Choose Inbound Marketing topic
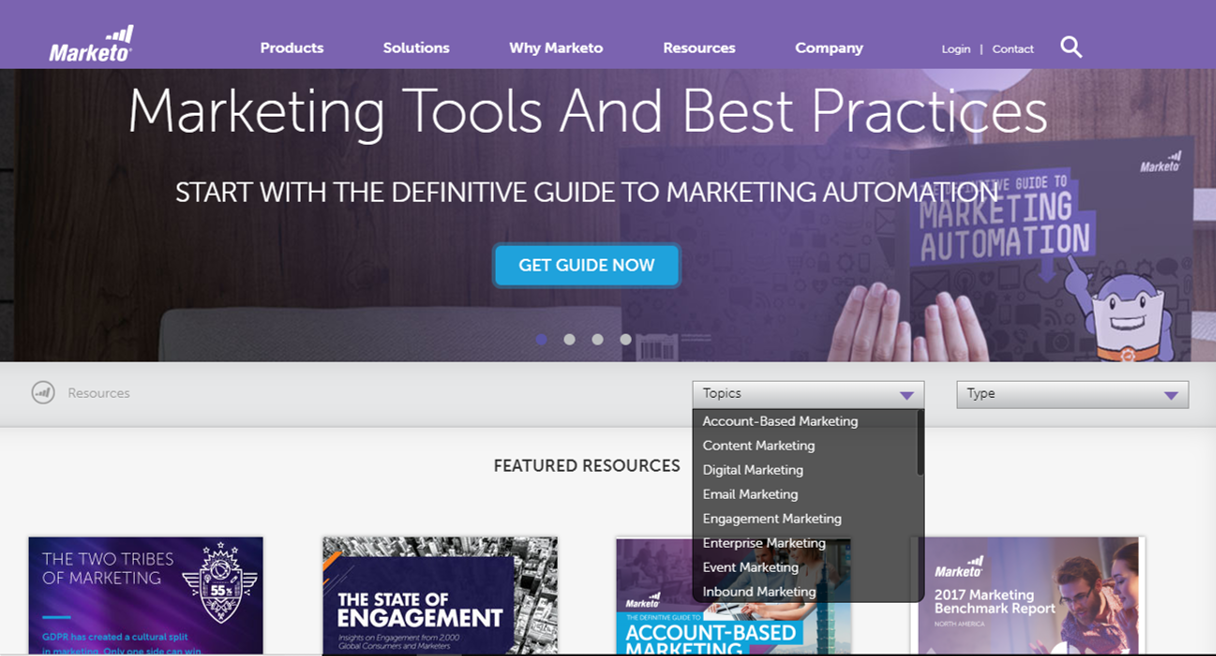Viewport: 1216px width, 656px height. click(x=759, y=592)
